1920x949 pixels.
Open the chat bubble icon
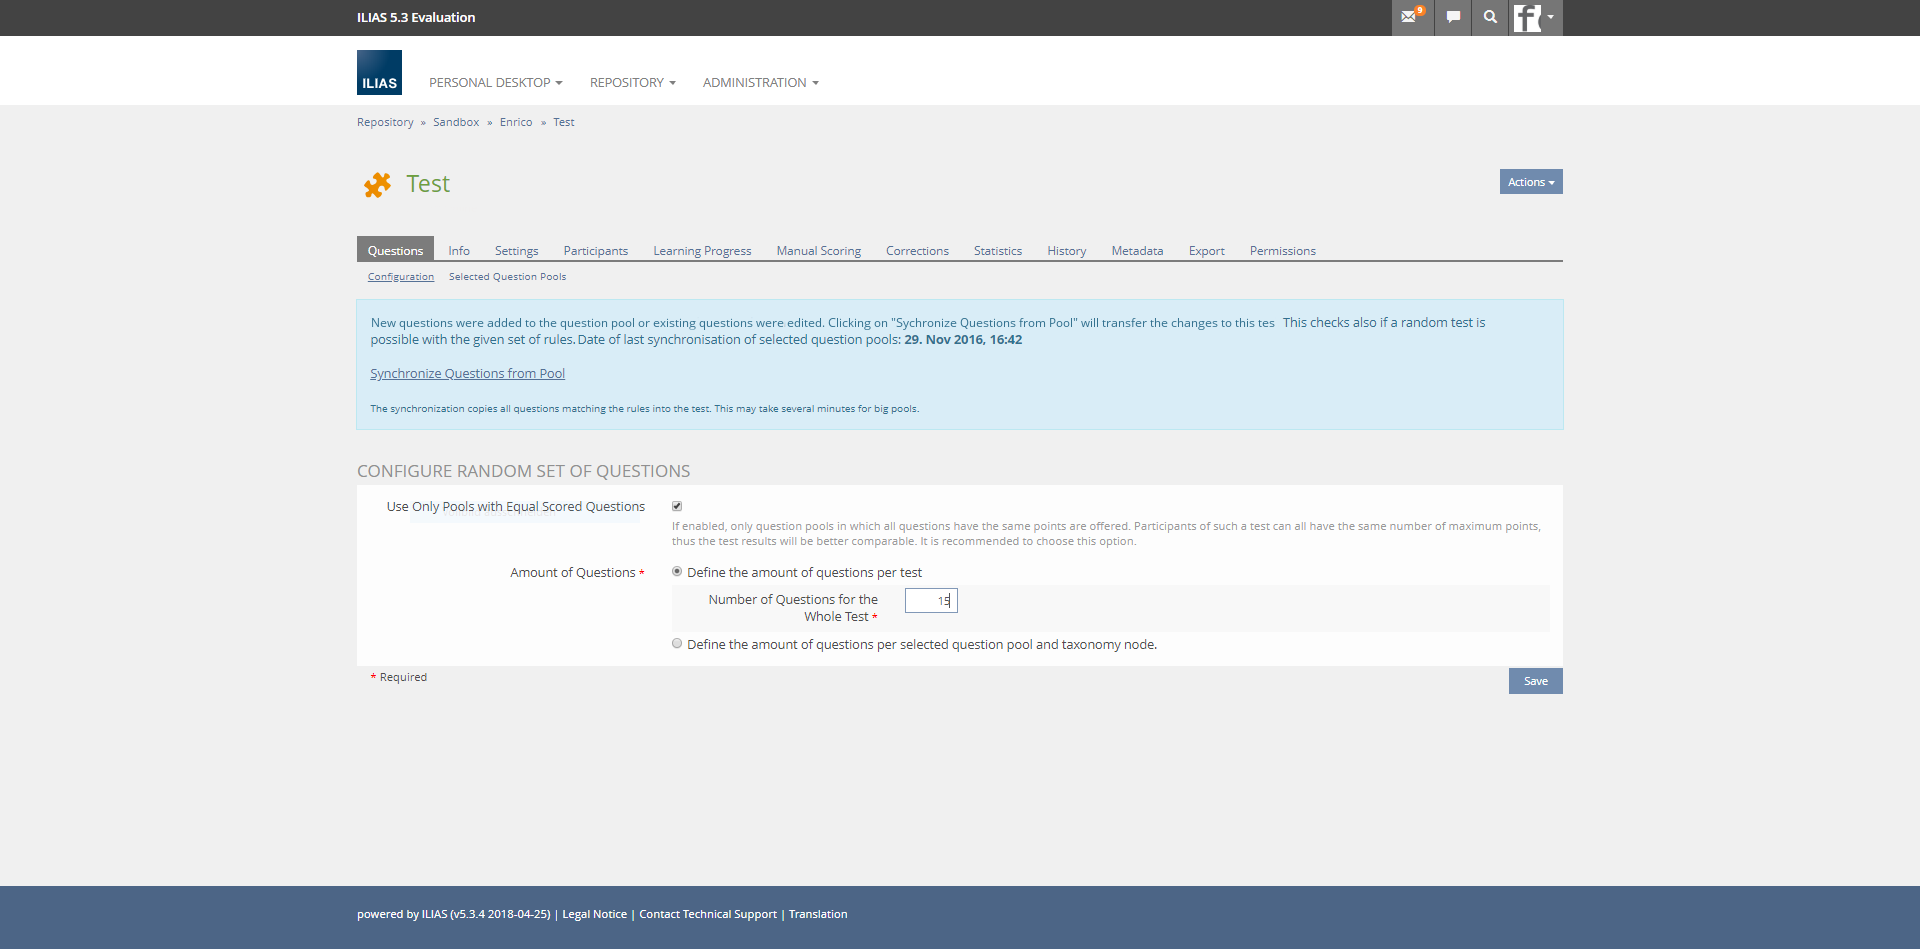1453,17
